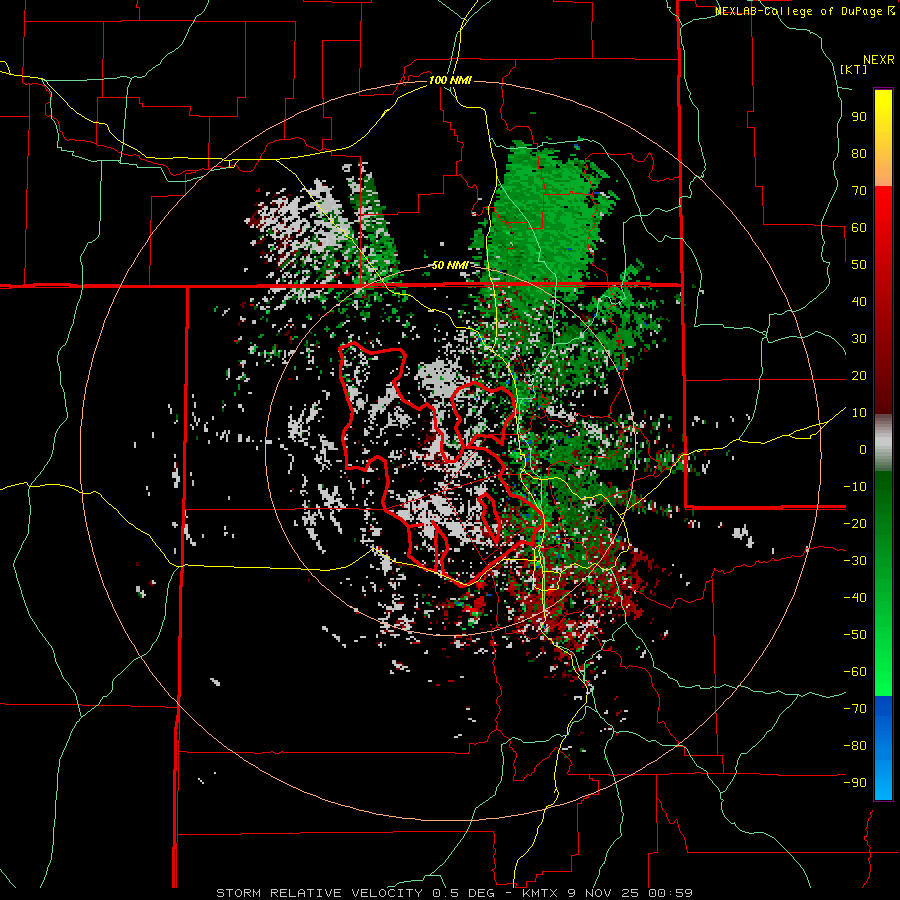Click the "NEXR" label above the color scale
Image resolution: width=900 pixels, height=900 pixels.
coord(879,60)
